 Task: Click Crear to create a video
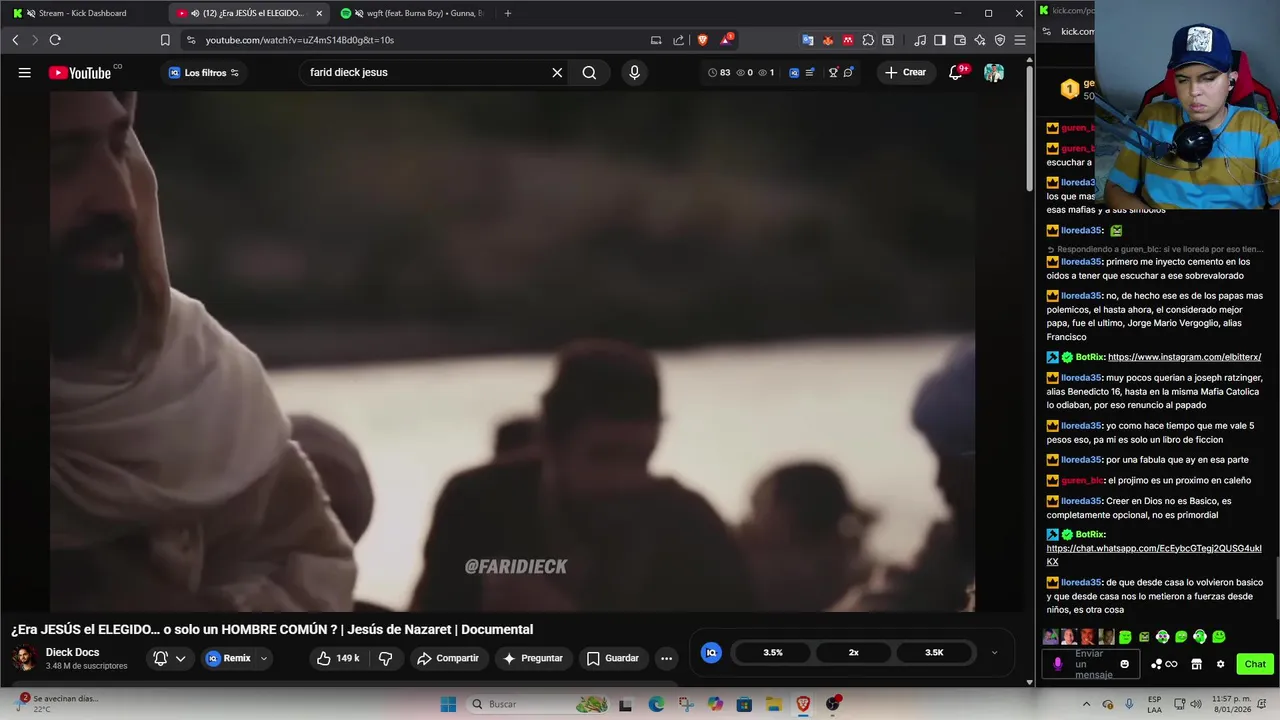point(905,72)
